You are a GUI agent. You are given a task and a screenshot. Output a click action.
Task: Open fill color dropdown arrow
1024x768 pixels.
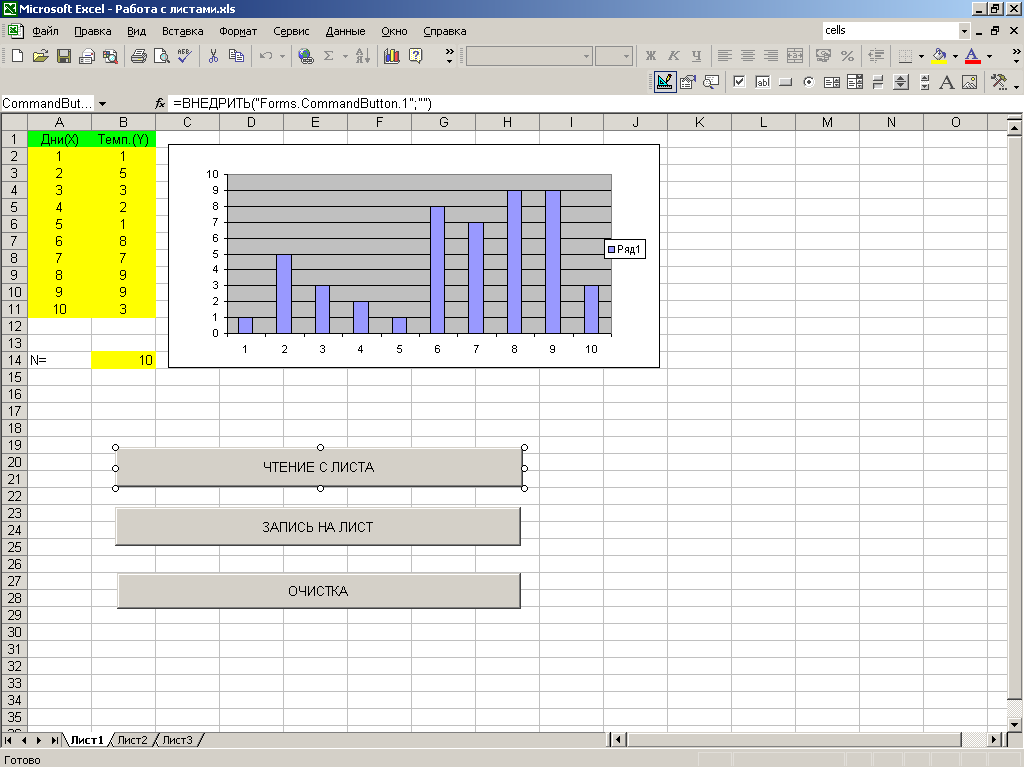[955, 56]
